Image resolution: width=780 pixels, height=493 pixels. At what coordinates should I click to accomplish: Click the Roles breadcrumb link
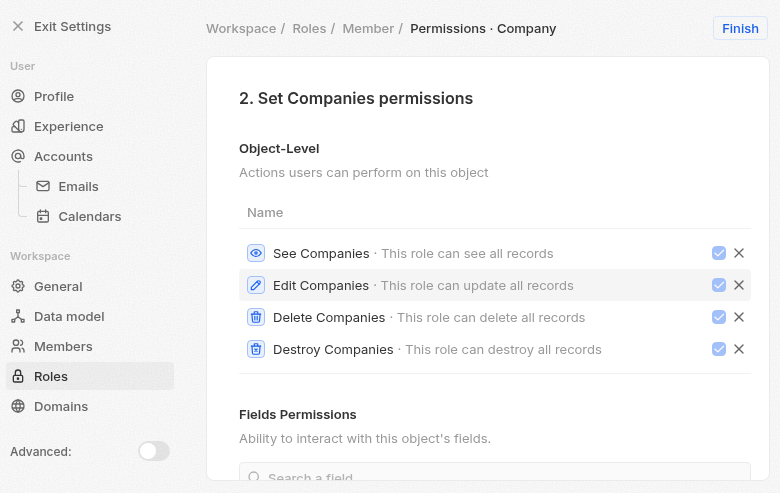coord(309,28)
